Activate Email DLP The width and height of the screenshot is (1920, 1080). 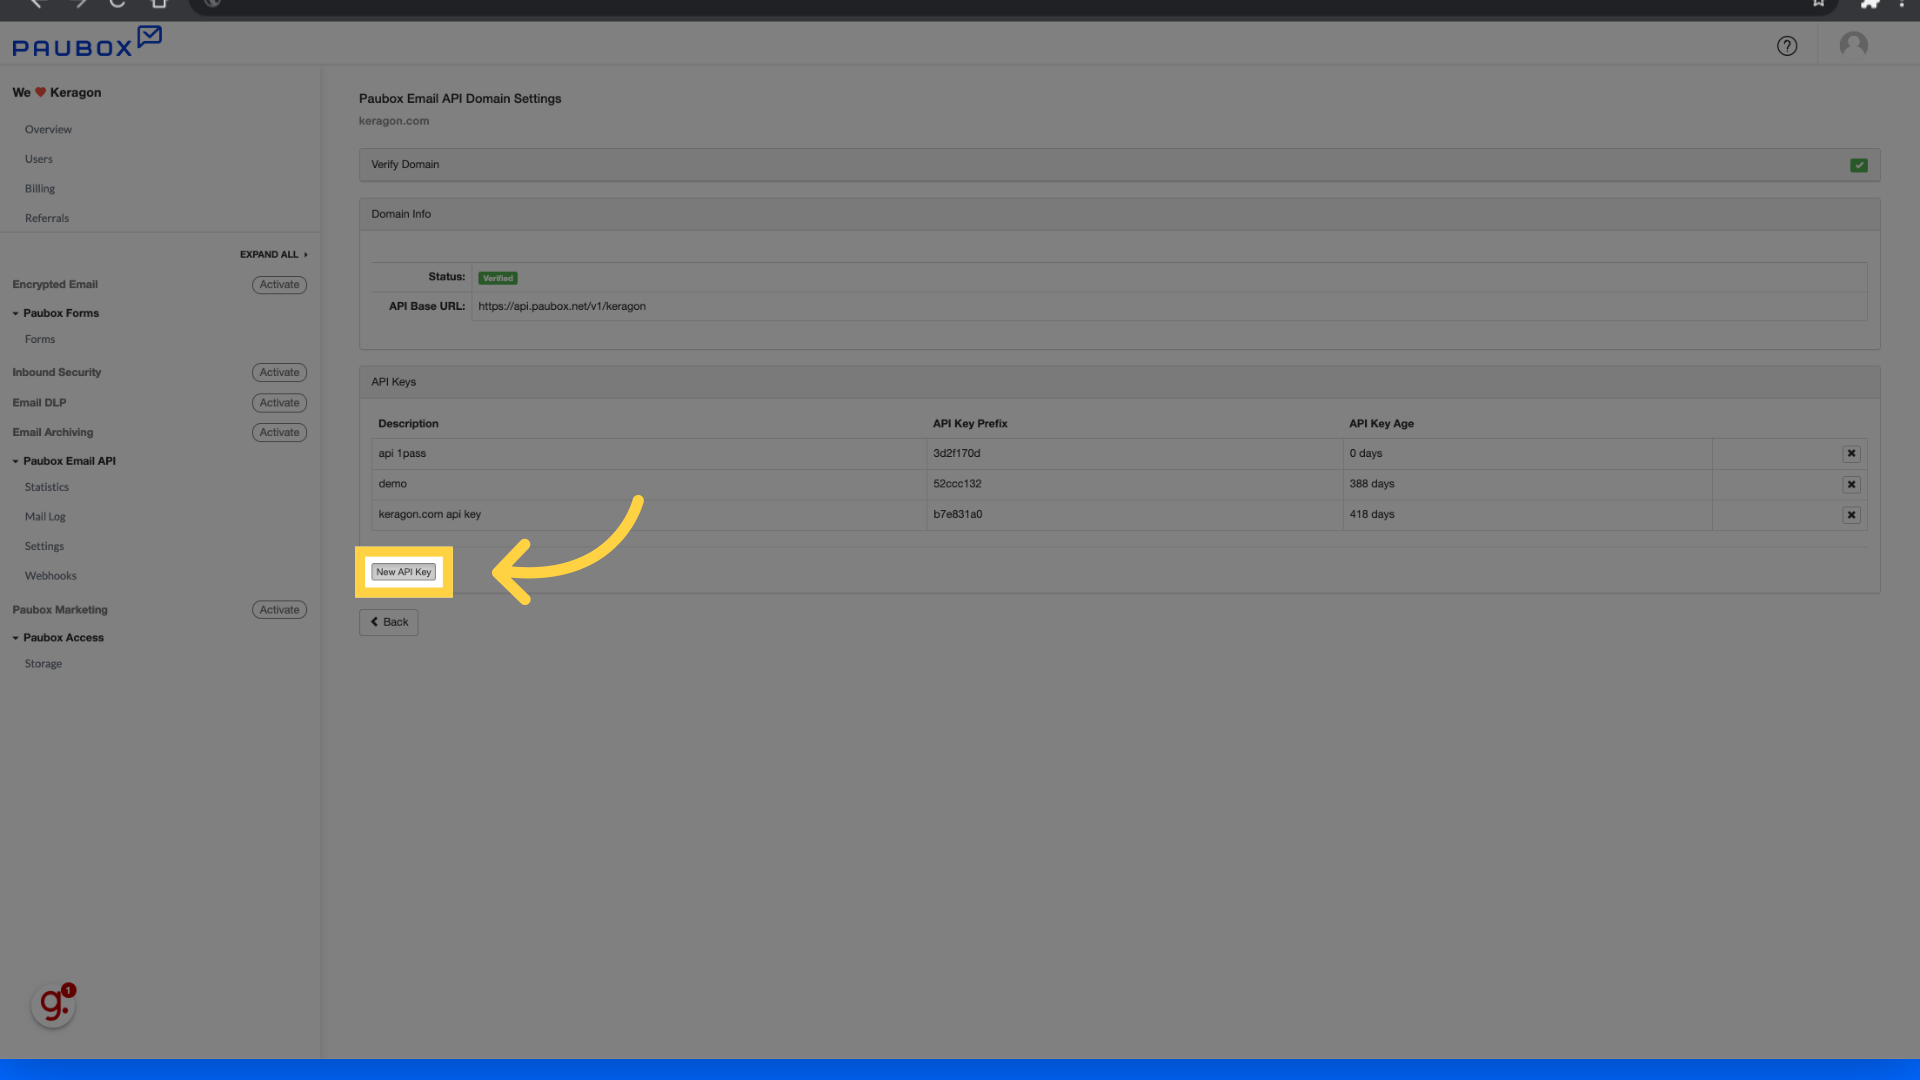pyautogui.click(x=279, y=403)
